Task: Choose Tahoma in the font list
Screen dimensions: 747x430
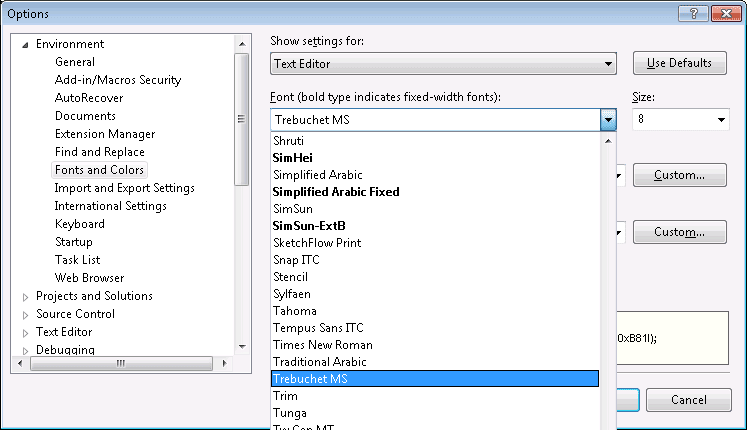Action: pos(295,311)
